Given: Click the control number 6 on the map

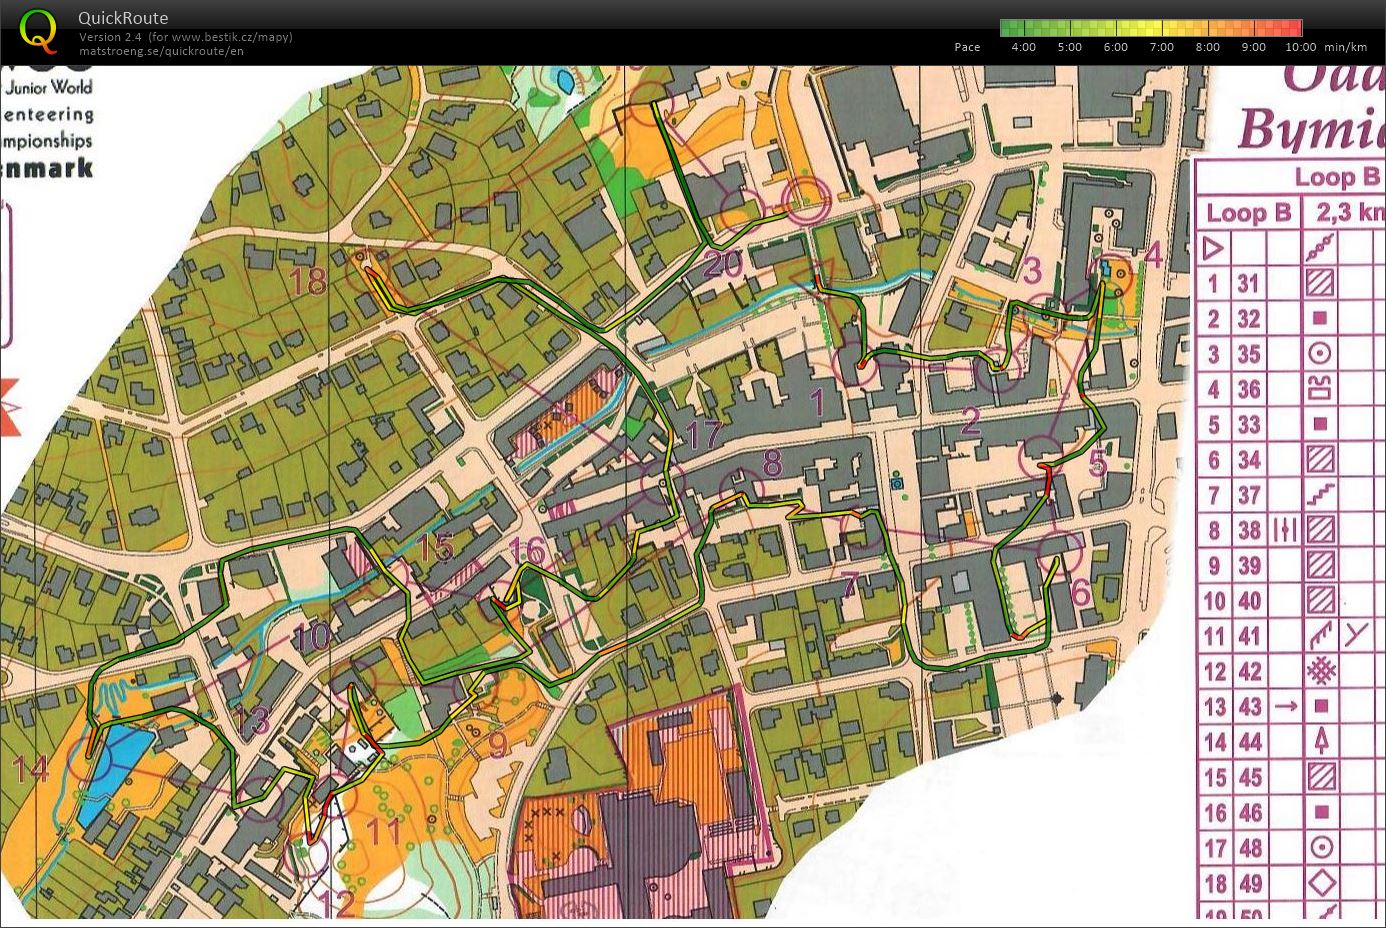Looking at the screenshot, I should [1080, 592].
